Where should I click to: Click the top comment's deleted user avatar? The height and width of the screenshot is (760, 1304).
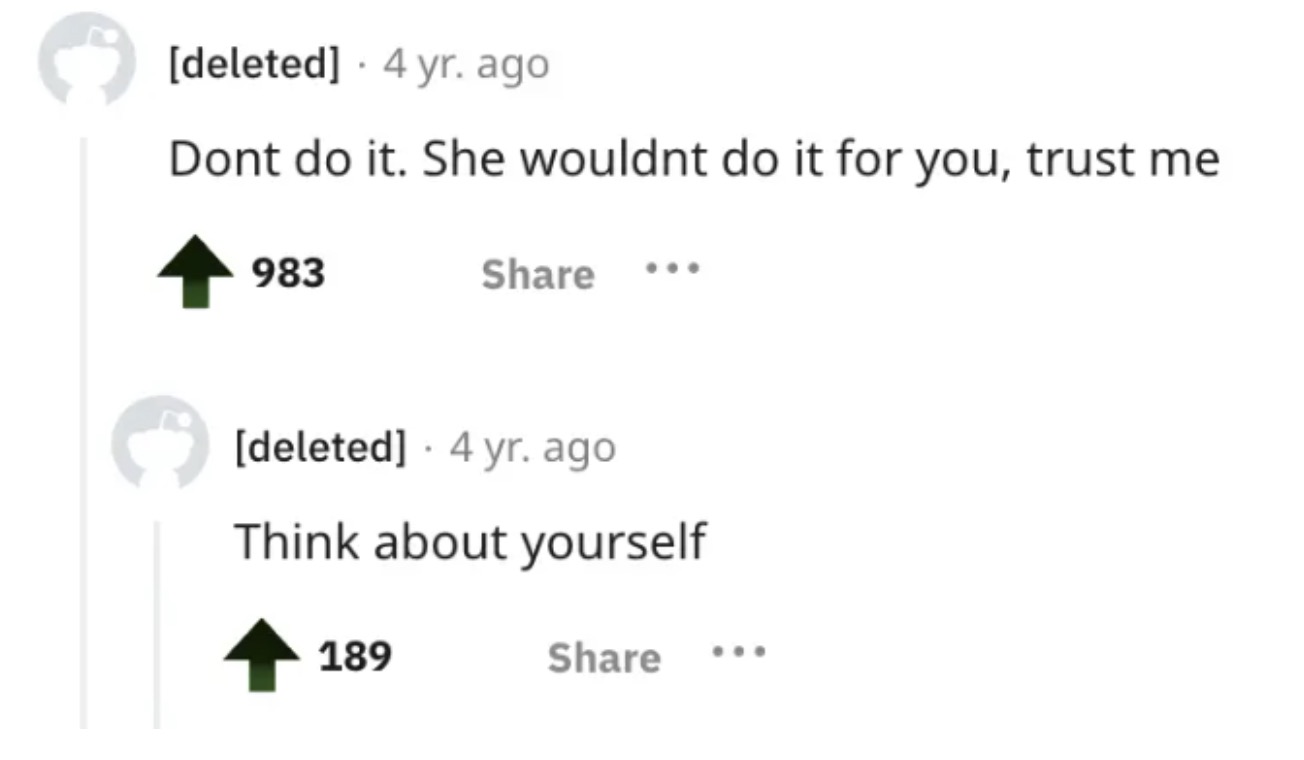pos(85,60)
